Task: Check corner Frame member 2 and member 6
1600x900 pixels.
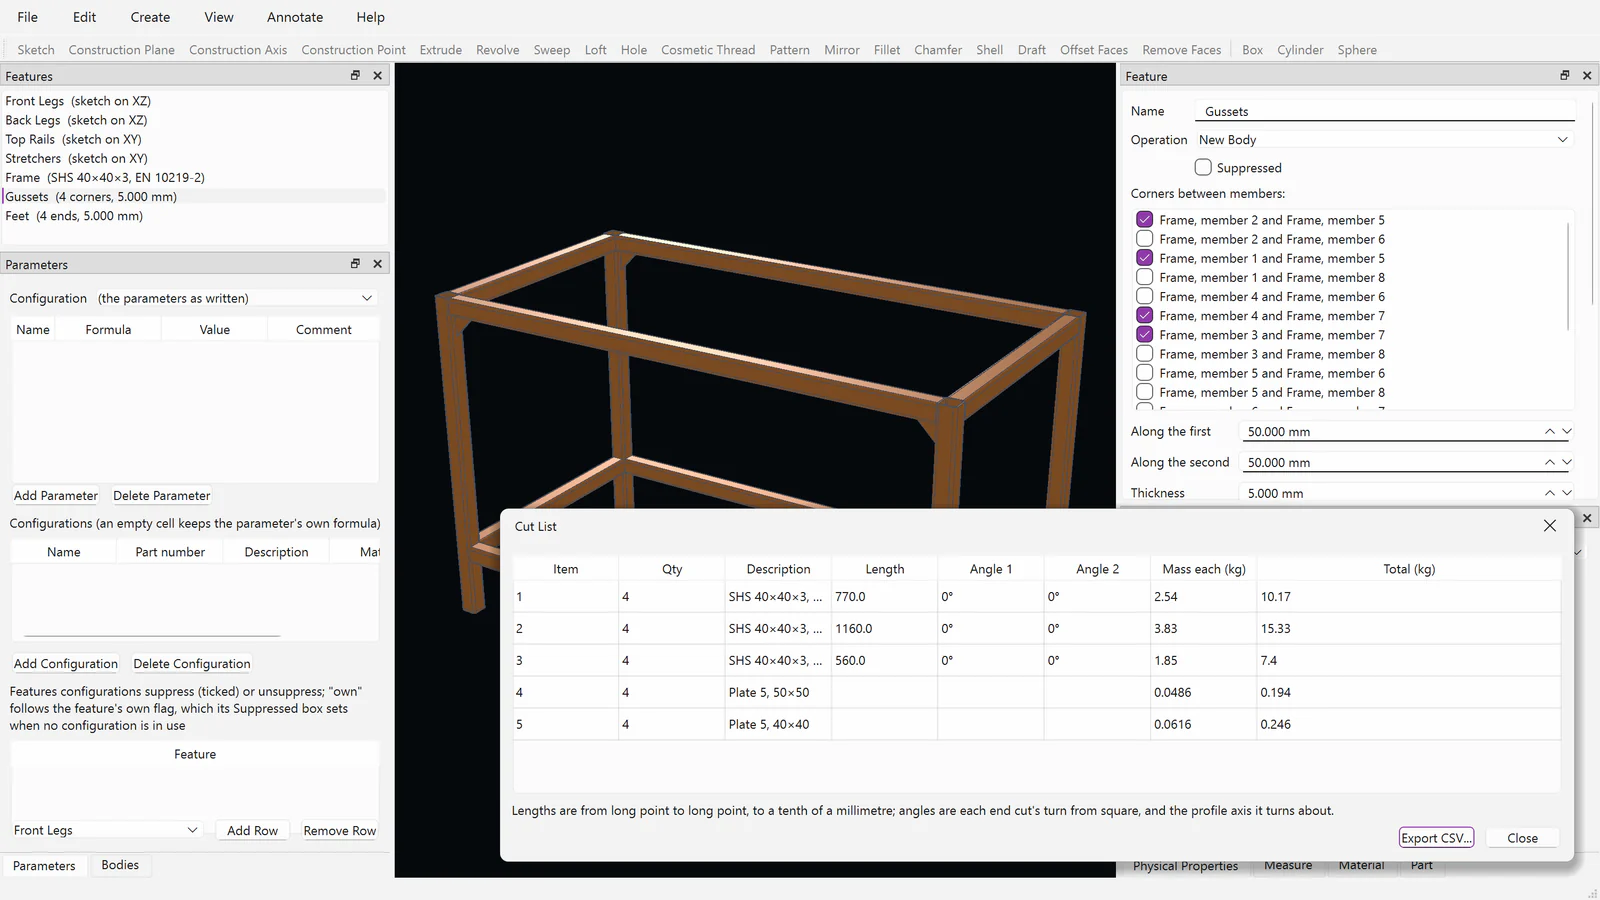Action: pyautogui.click(x=1145, y=239)
